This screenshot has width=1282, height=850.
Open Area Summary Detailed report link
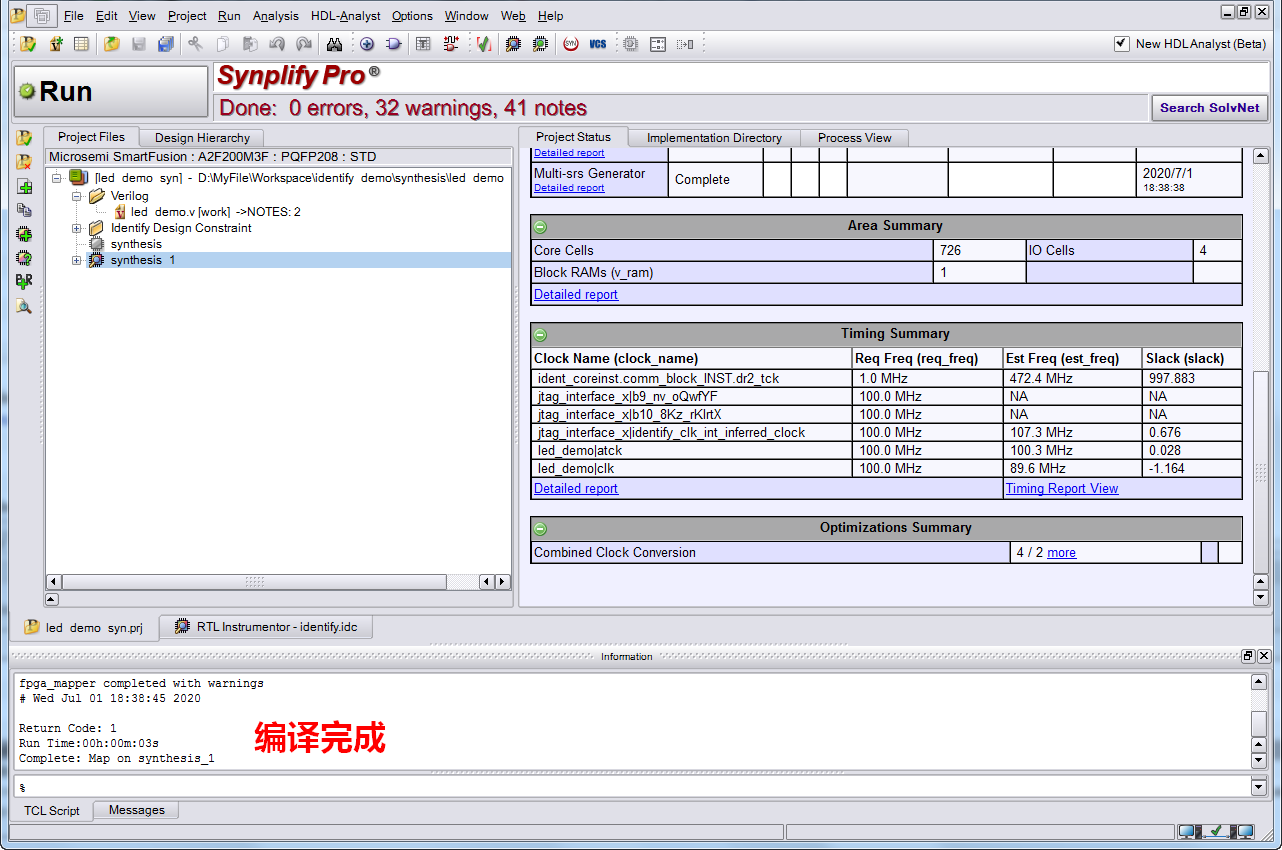576,295
